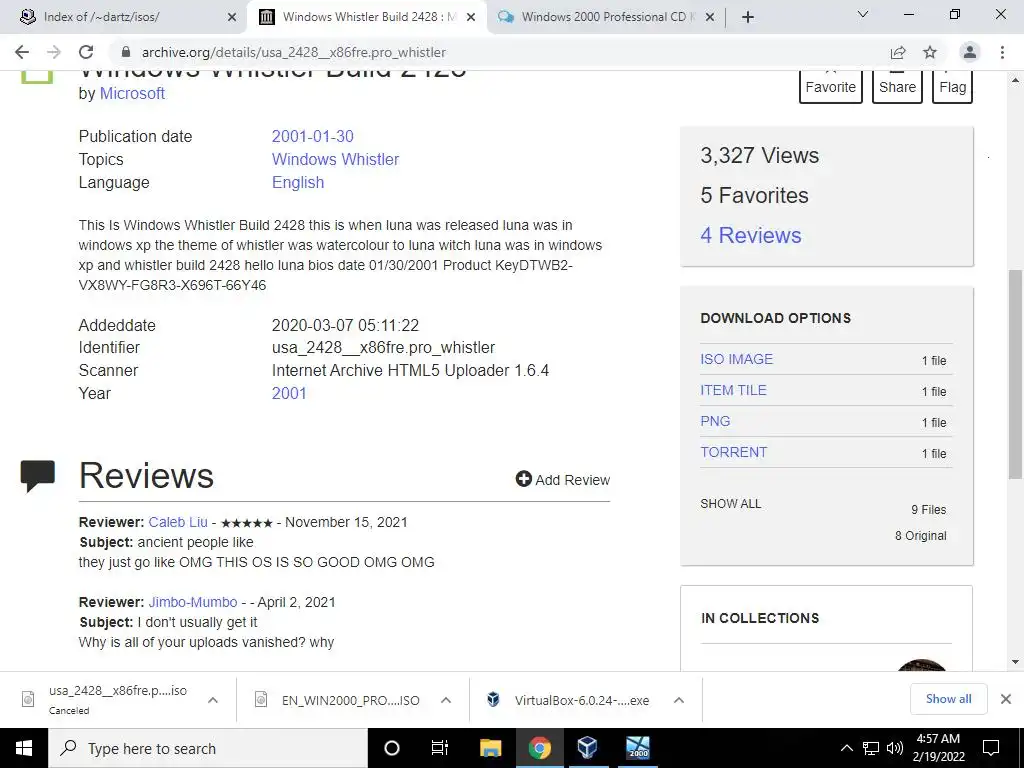The height and width of the screenshot is (768, 1024).
Task: Download the ISO IMAGE file
Action: coord(736,359)
